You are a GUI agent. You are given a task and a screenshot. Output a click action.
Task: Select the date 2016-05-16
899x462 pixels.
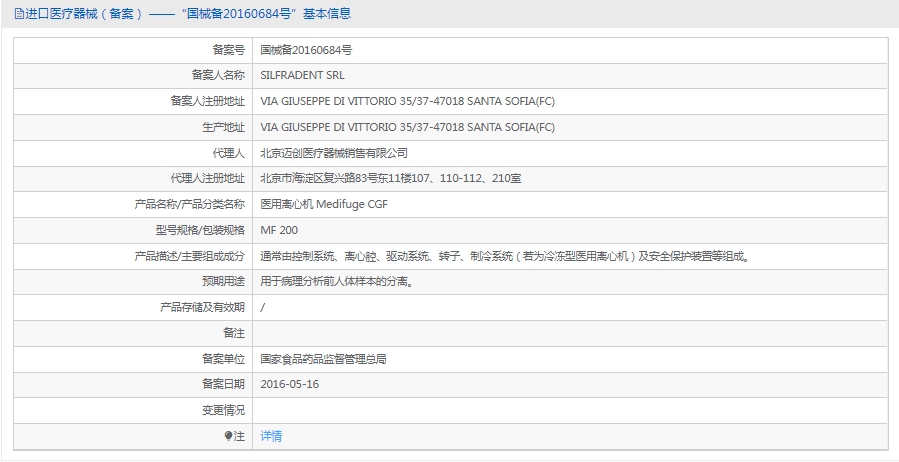tap(290, 385)
